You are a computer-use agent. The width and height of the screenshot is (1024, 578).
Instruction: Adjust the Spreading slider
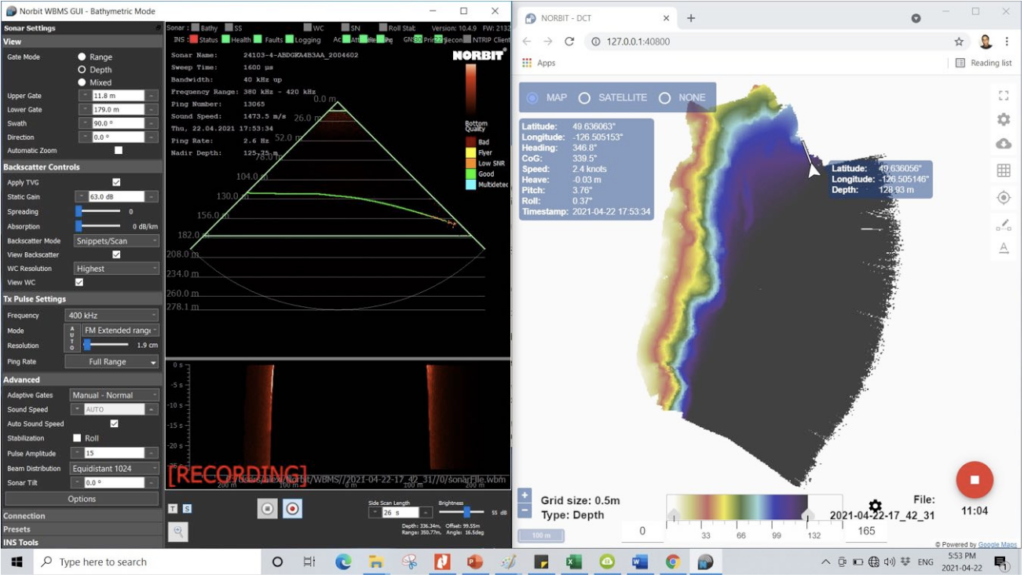(98, 212)
